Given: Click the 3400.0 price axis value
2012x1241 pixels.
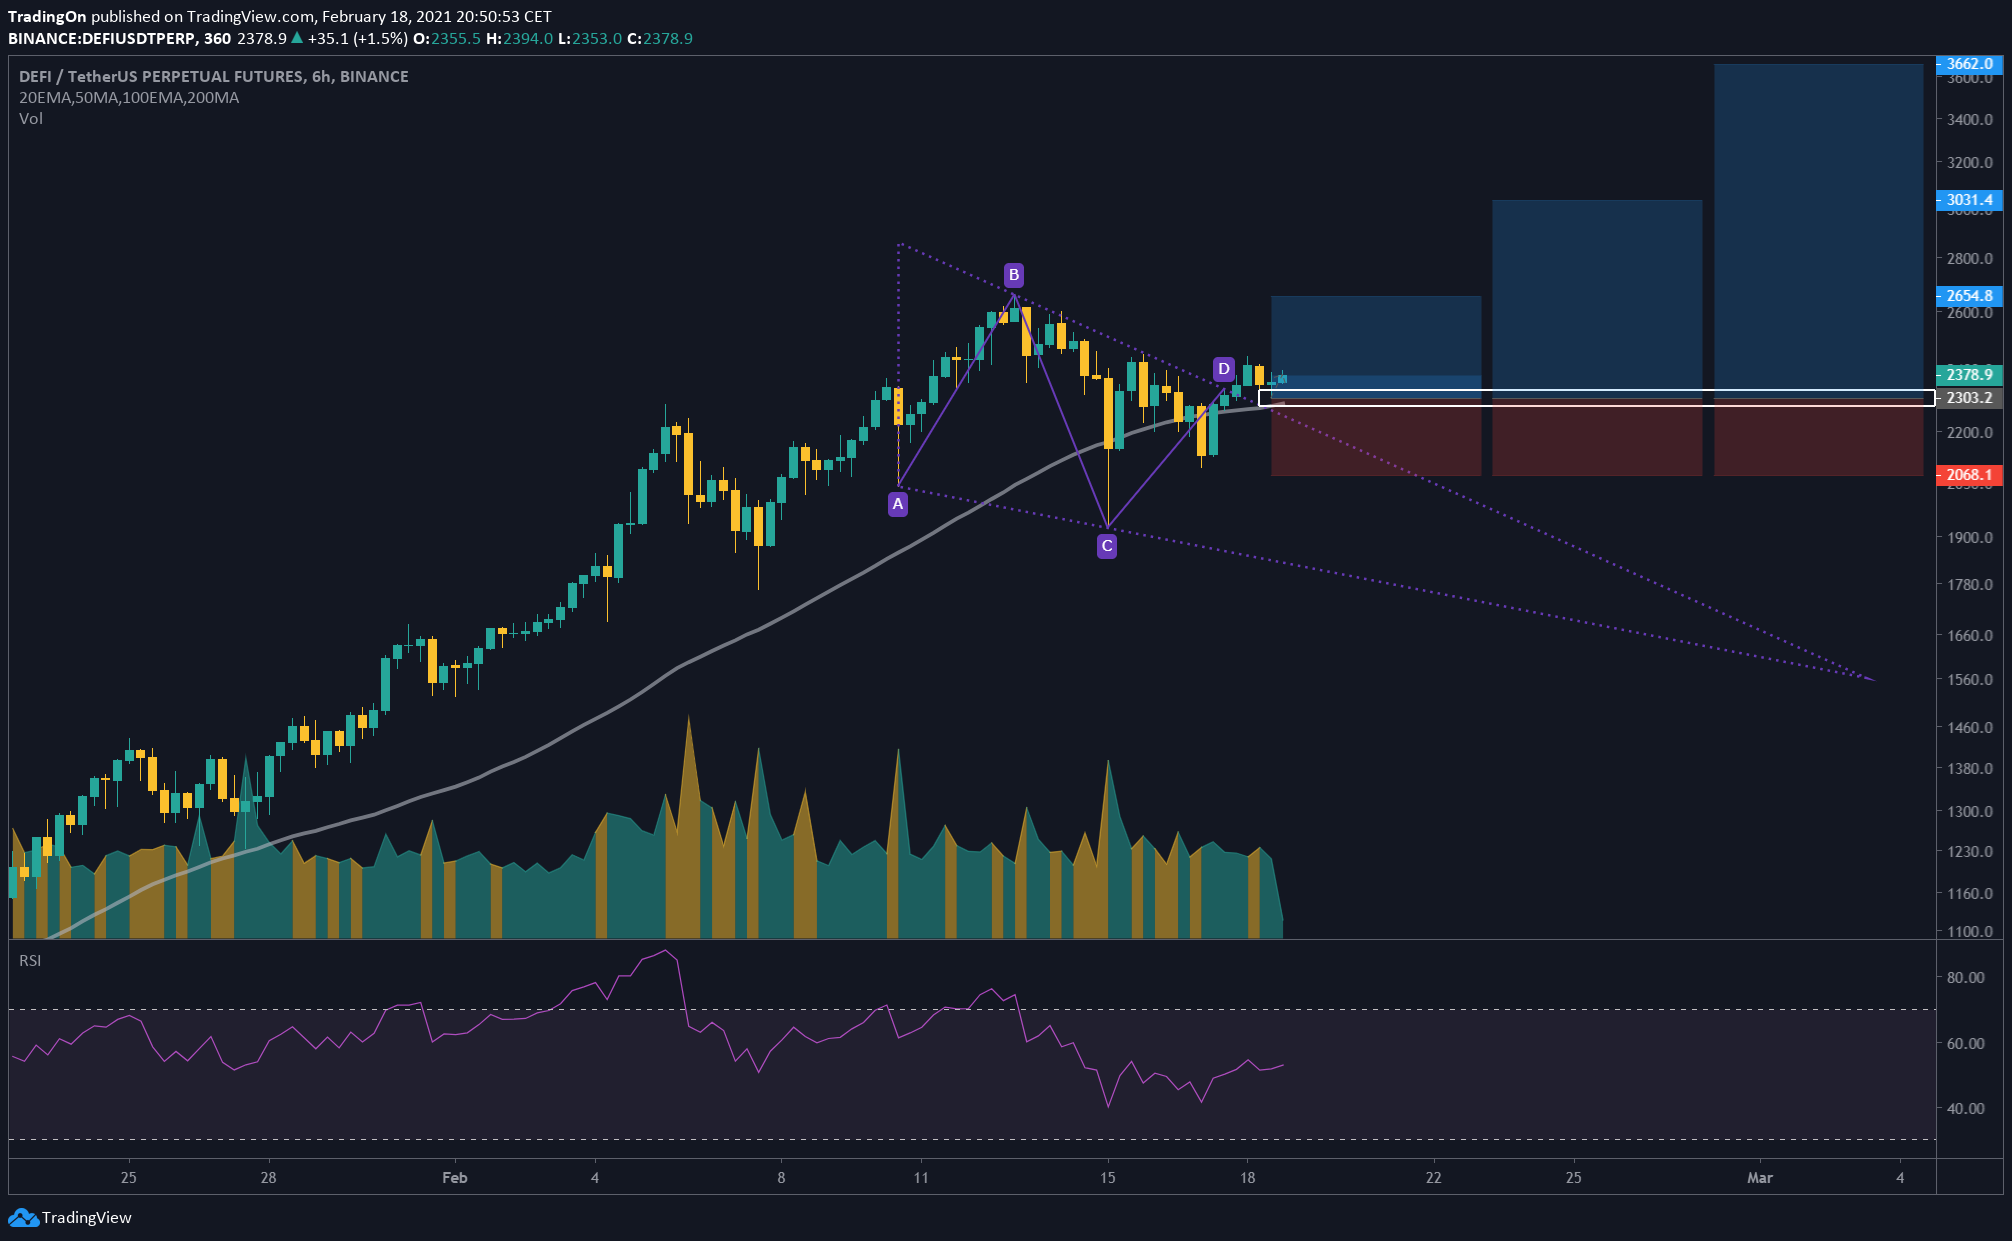Looking at the screenshot, I should tap(1970, 120).
